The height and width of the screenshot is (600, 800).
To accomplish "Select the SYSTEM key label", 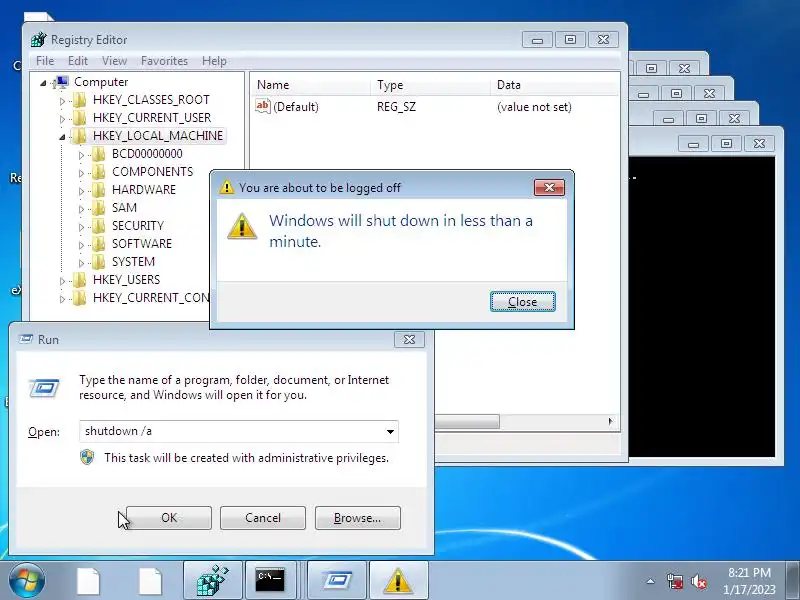I will coord(133,262).
